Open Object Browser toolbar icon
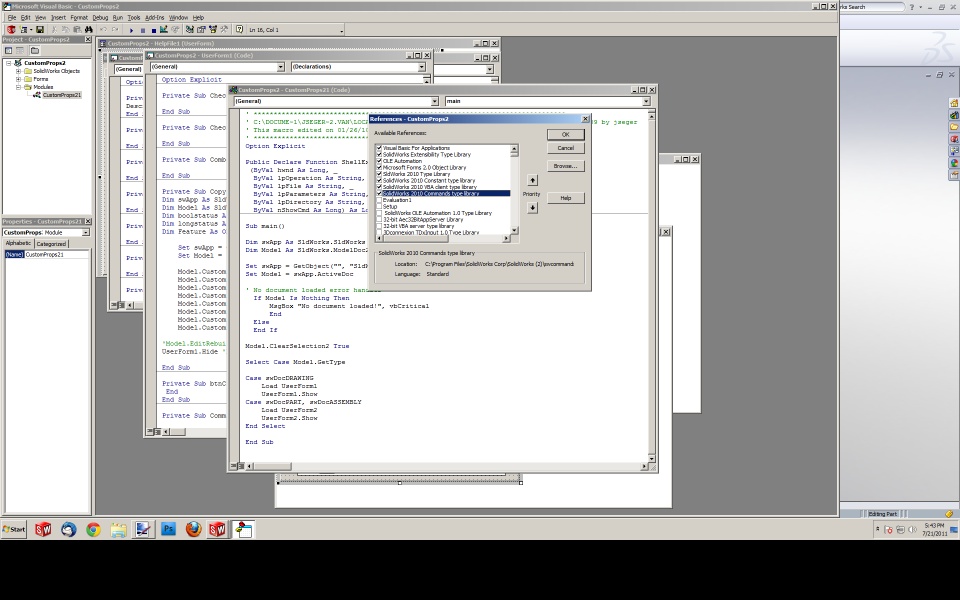 [x=213, y=29]
